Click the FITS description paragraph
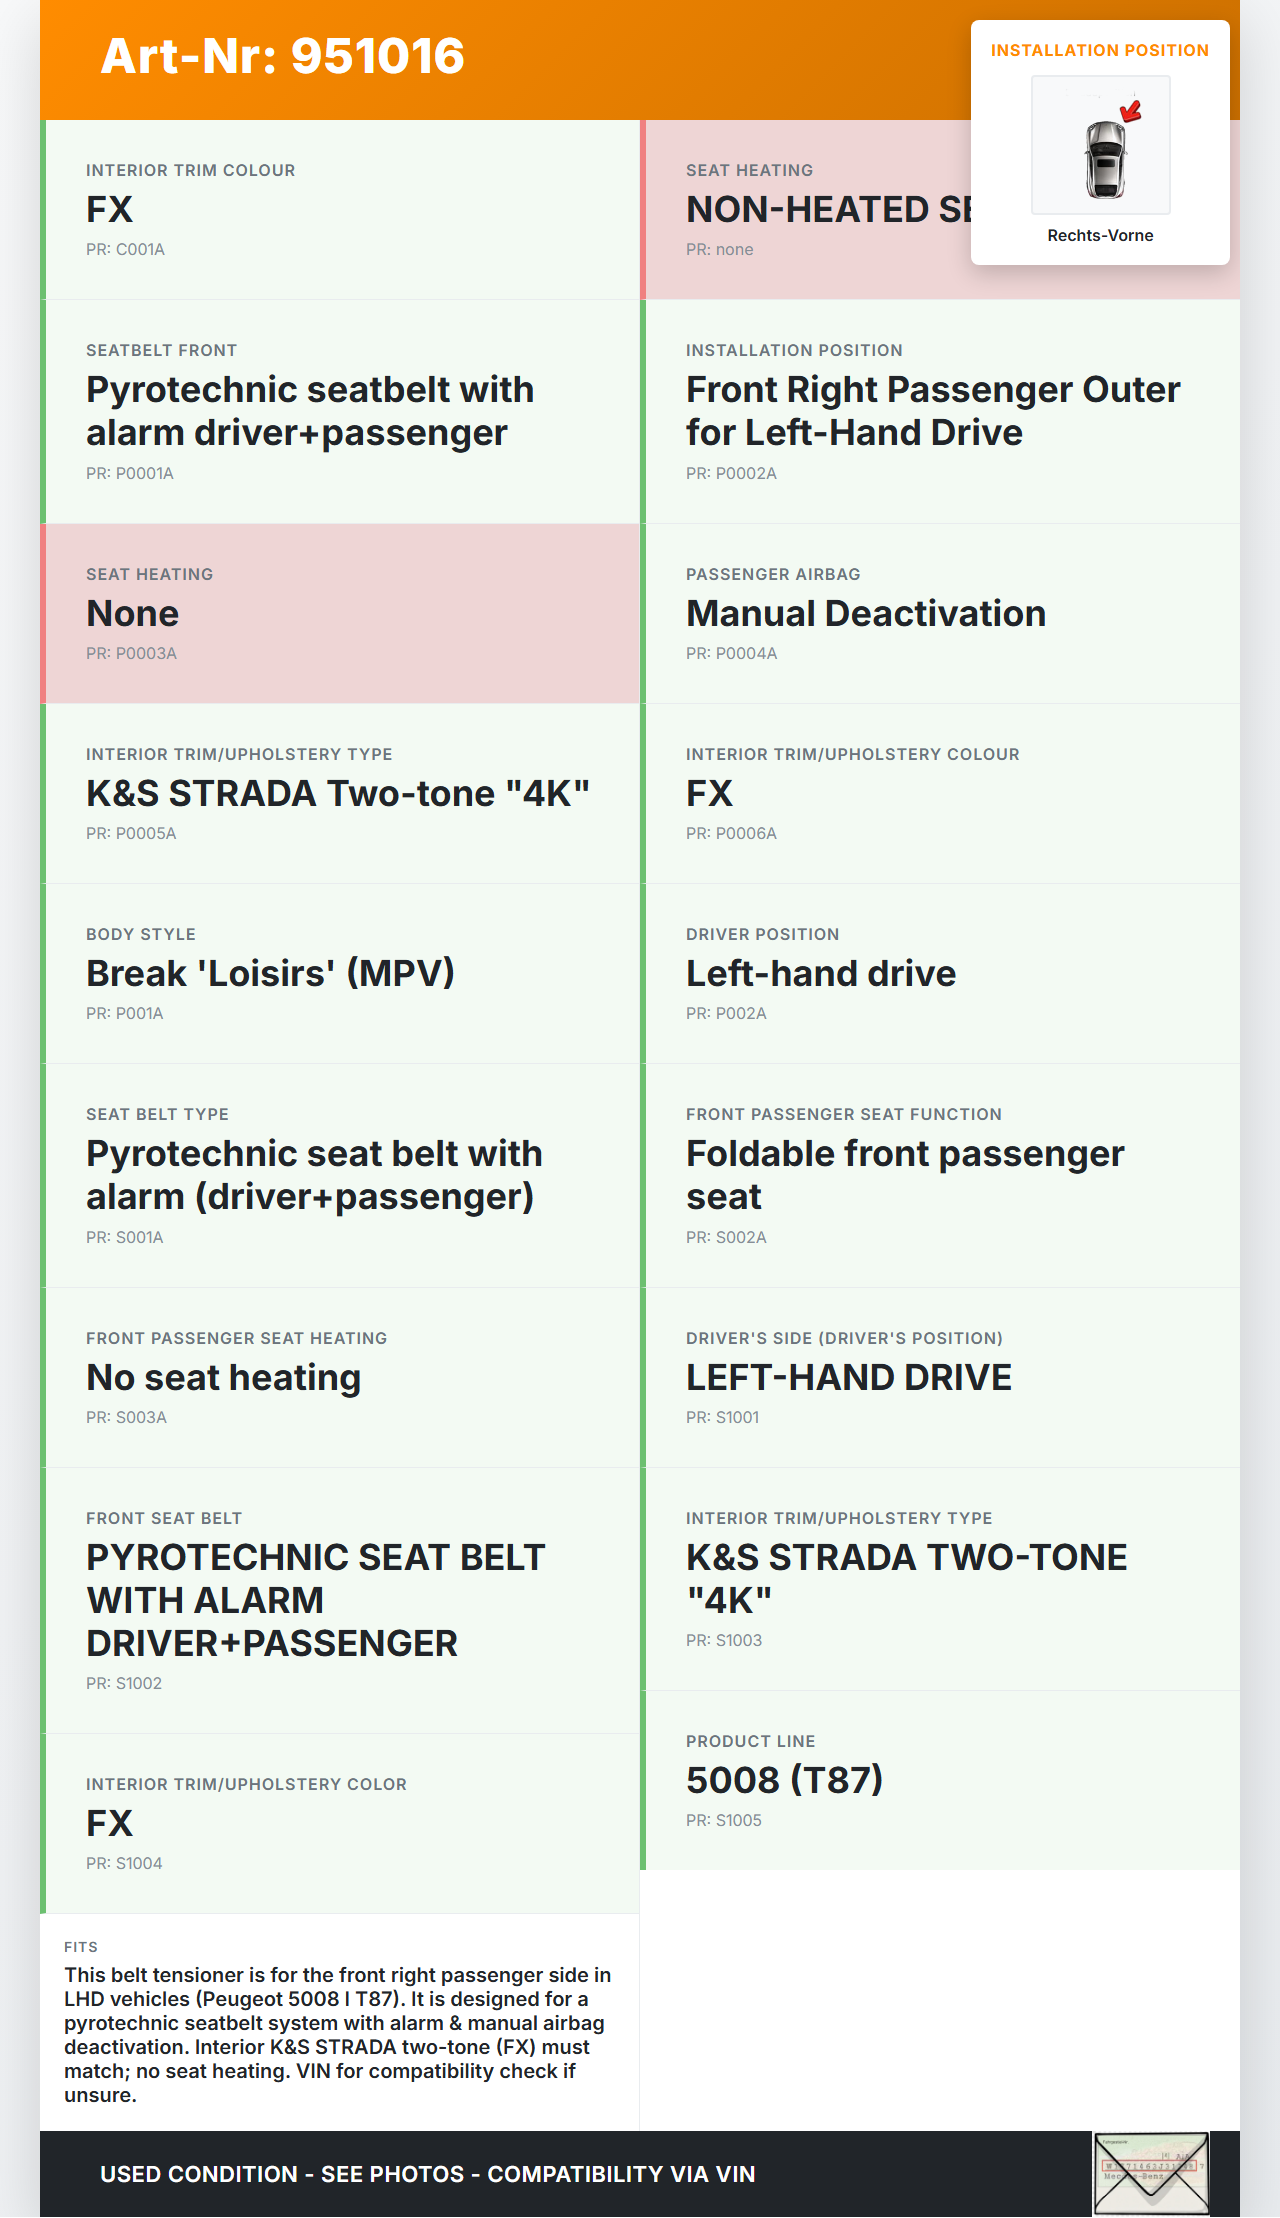 (x=338, y=2034)
